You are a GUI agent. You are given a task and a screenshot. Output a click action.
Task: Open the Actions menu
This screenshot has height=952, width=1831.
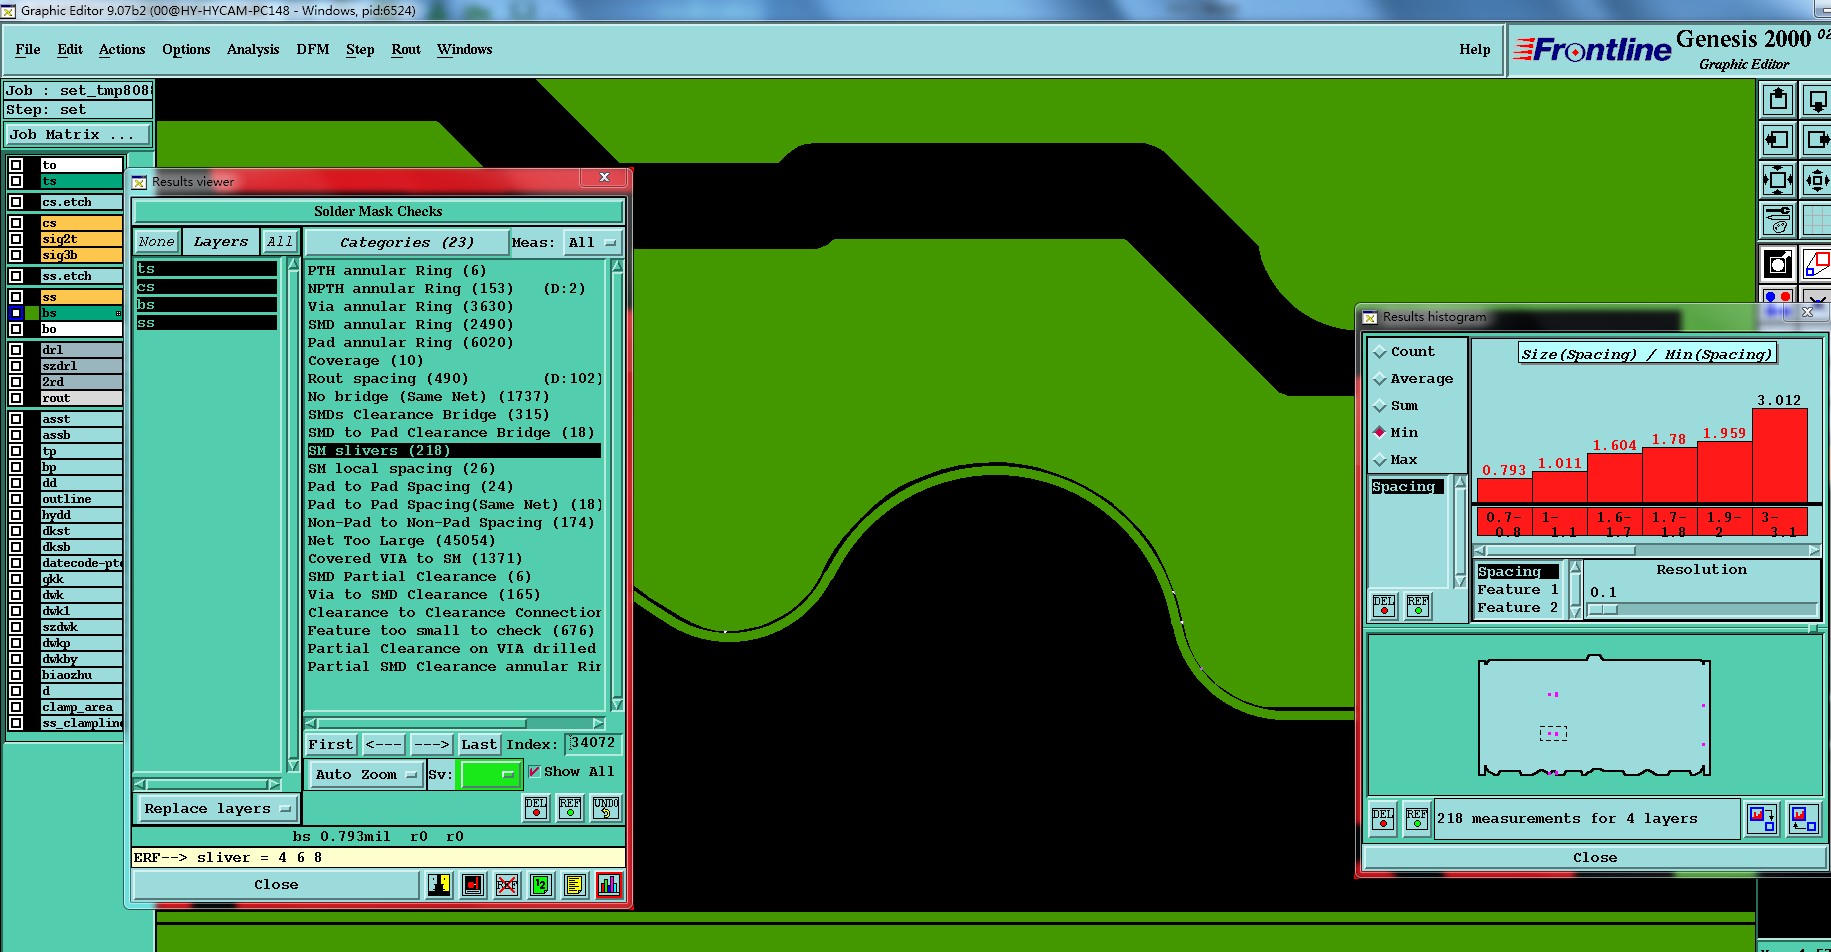(x=122, y=49)
